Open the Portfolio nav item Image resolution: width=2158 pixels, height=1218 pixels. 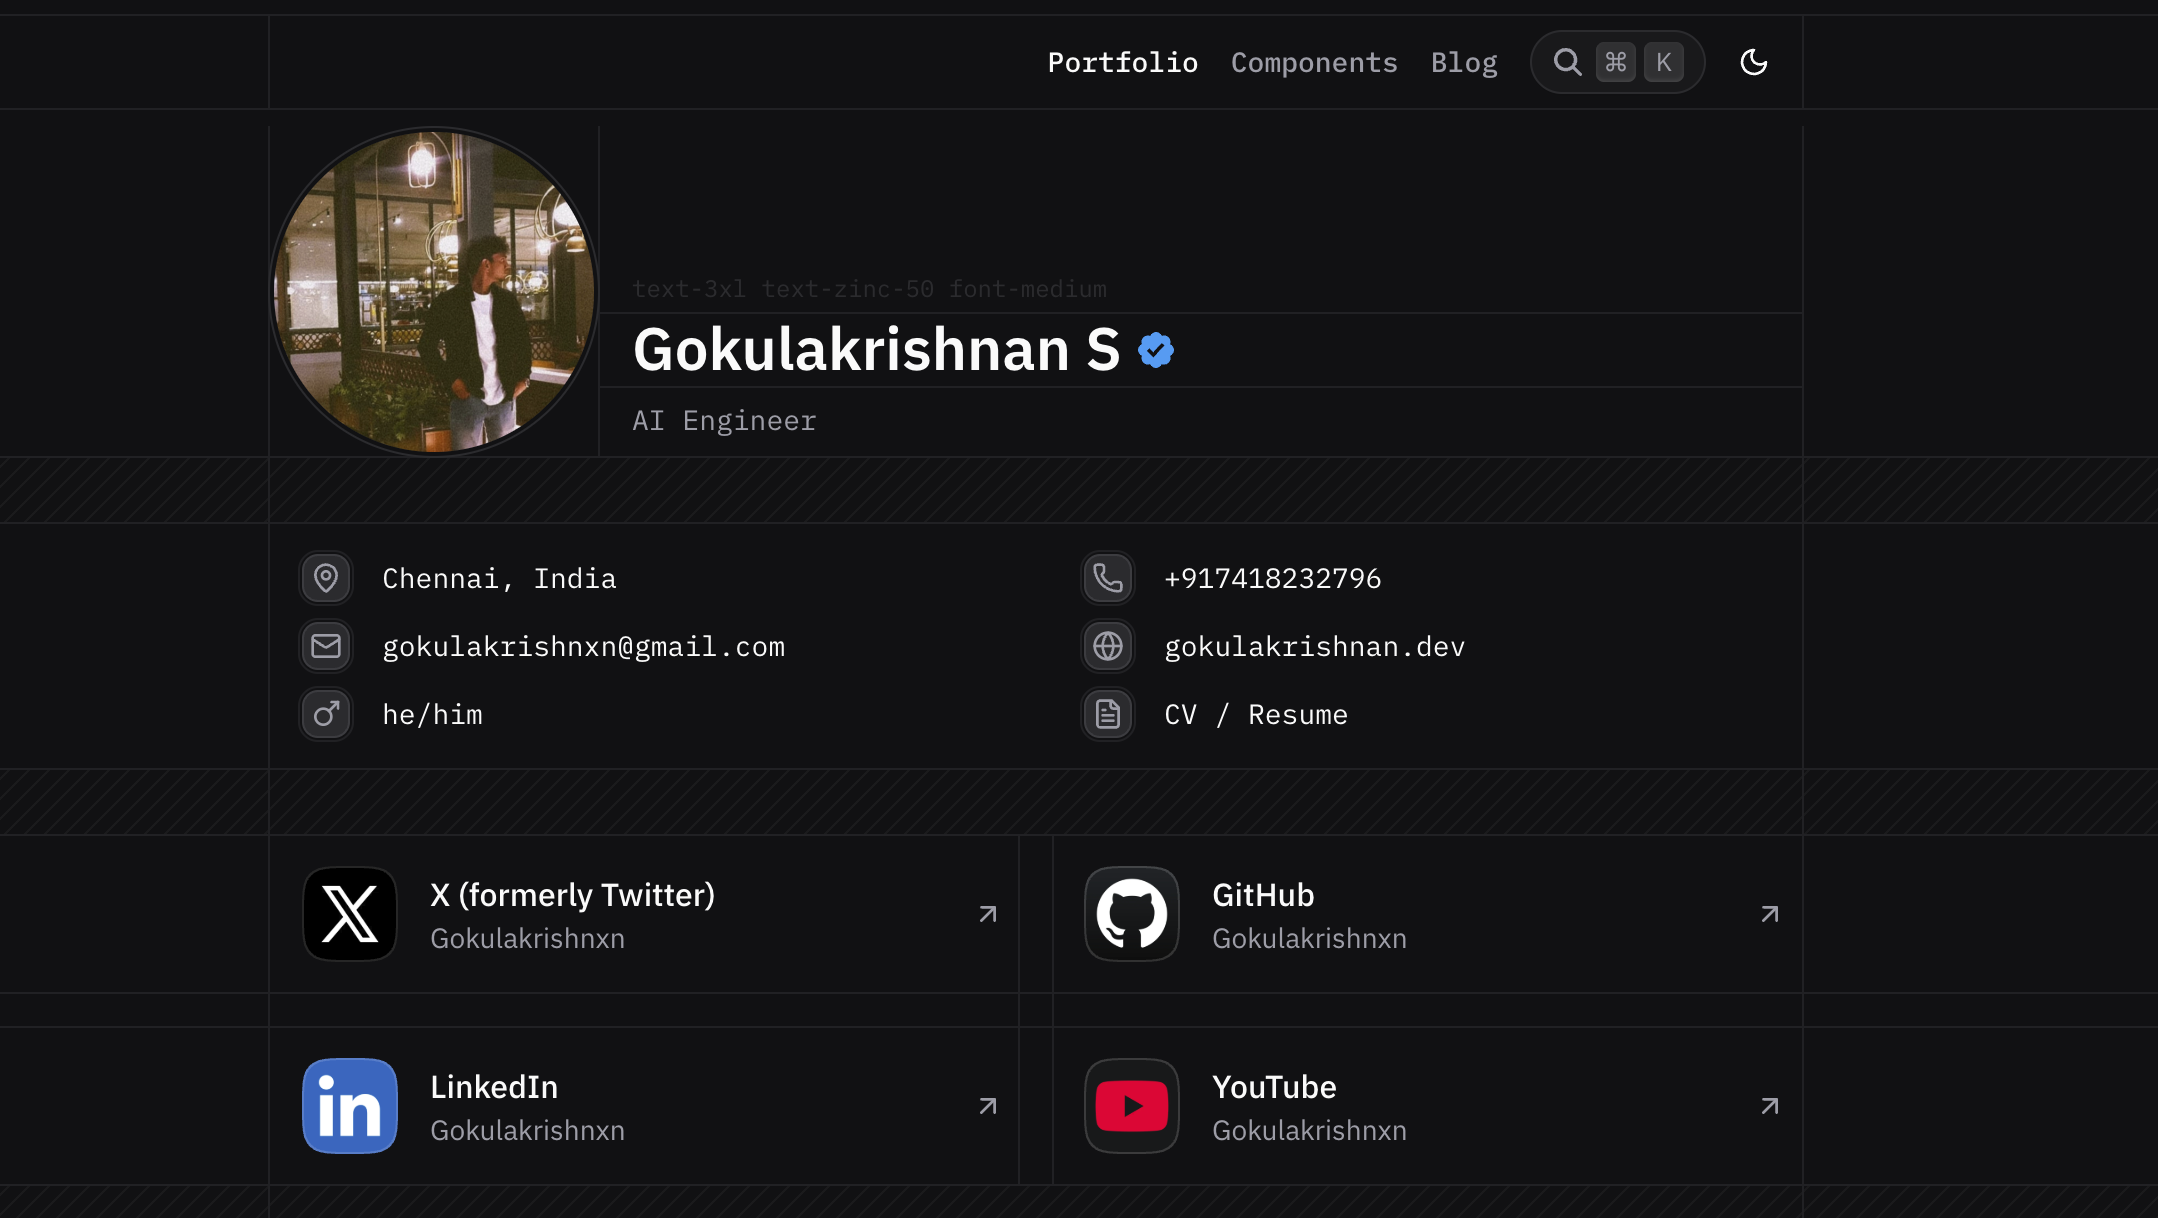pos(1122,63)
